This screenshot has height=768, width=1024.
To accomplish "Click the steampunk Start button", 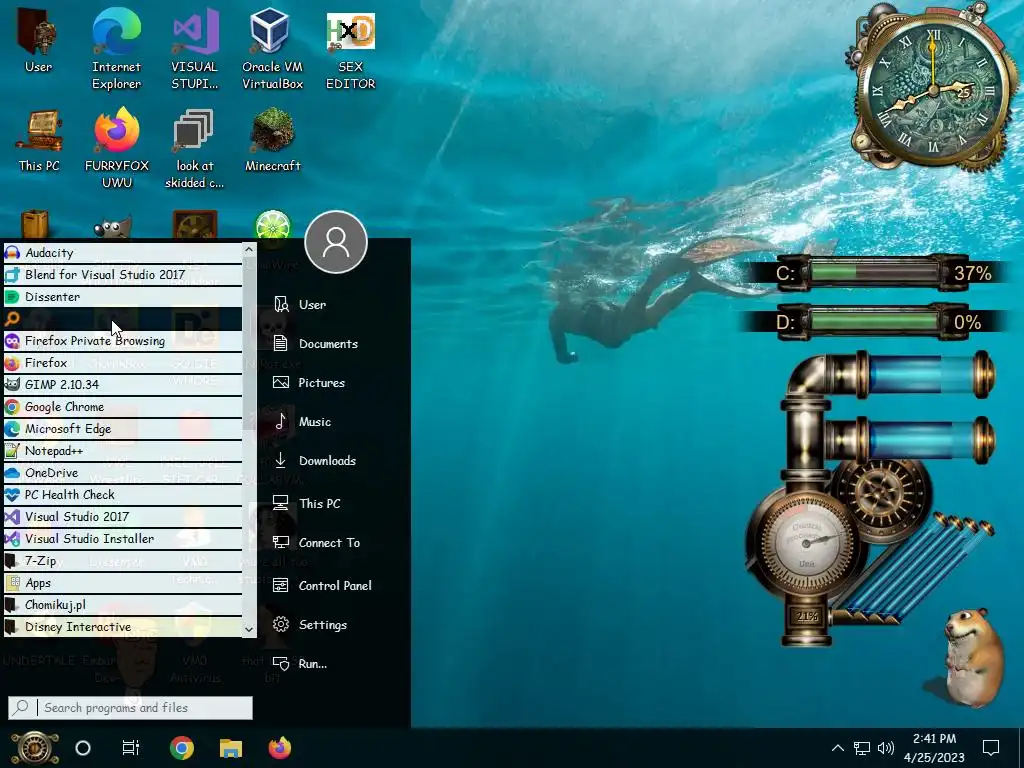I will point(35,748).
